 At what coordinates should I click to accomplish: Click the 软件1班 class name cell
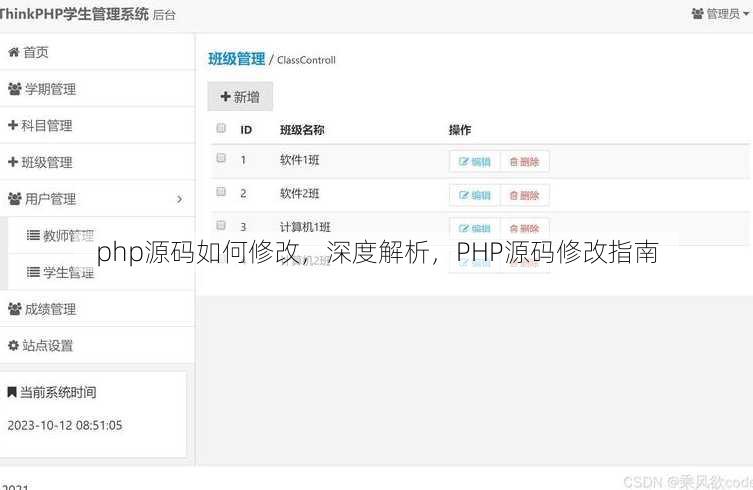click(x=300, y=160)
